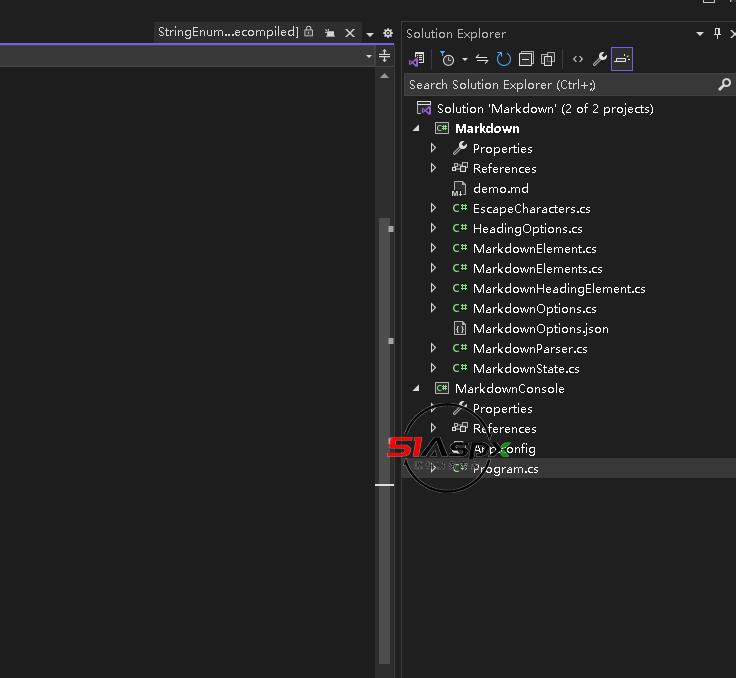Expand the MarkdownState.cs node
This screenshot has width=736, height=678.
(x=433, y=368)
